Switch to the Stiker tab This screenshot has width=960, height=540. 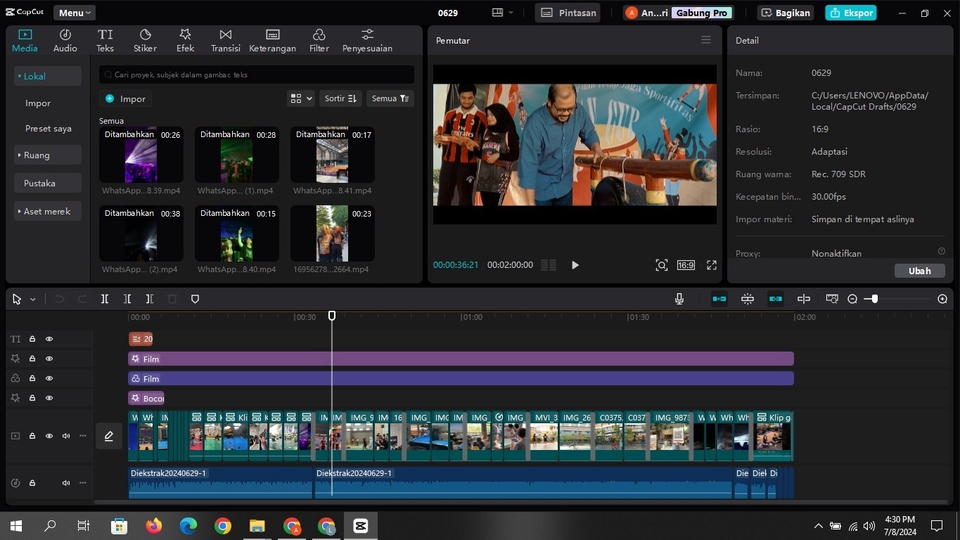tap(145, 40)
